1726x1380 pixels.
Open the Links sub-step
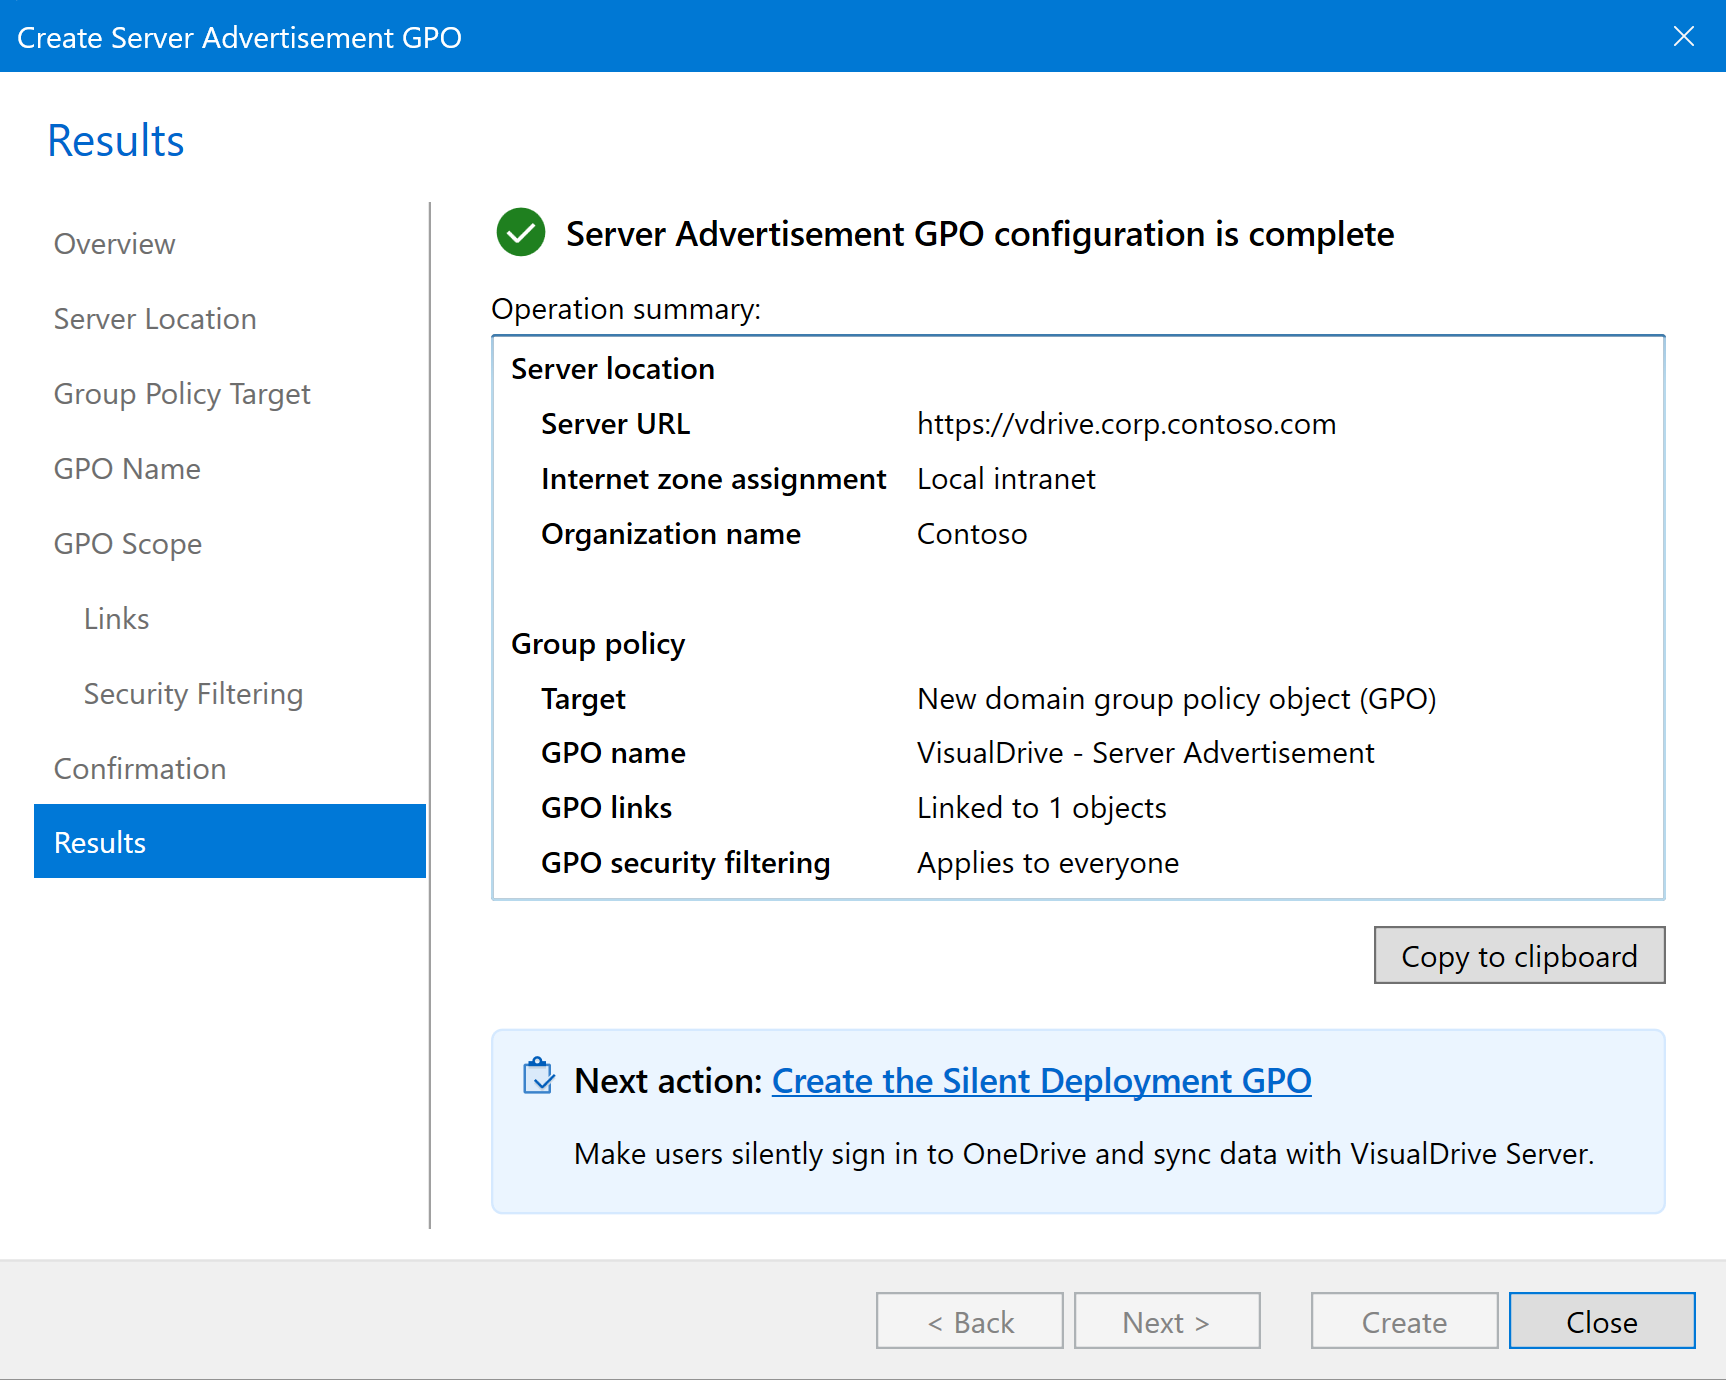coord(116,619)
